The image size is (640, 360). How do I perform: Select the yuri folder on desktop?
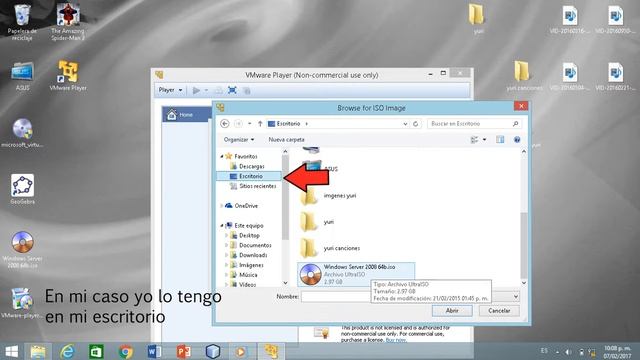click(477, 19)
